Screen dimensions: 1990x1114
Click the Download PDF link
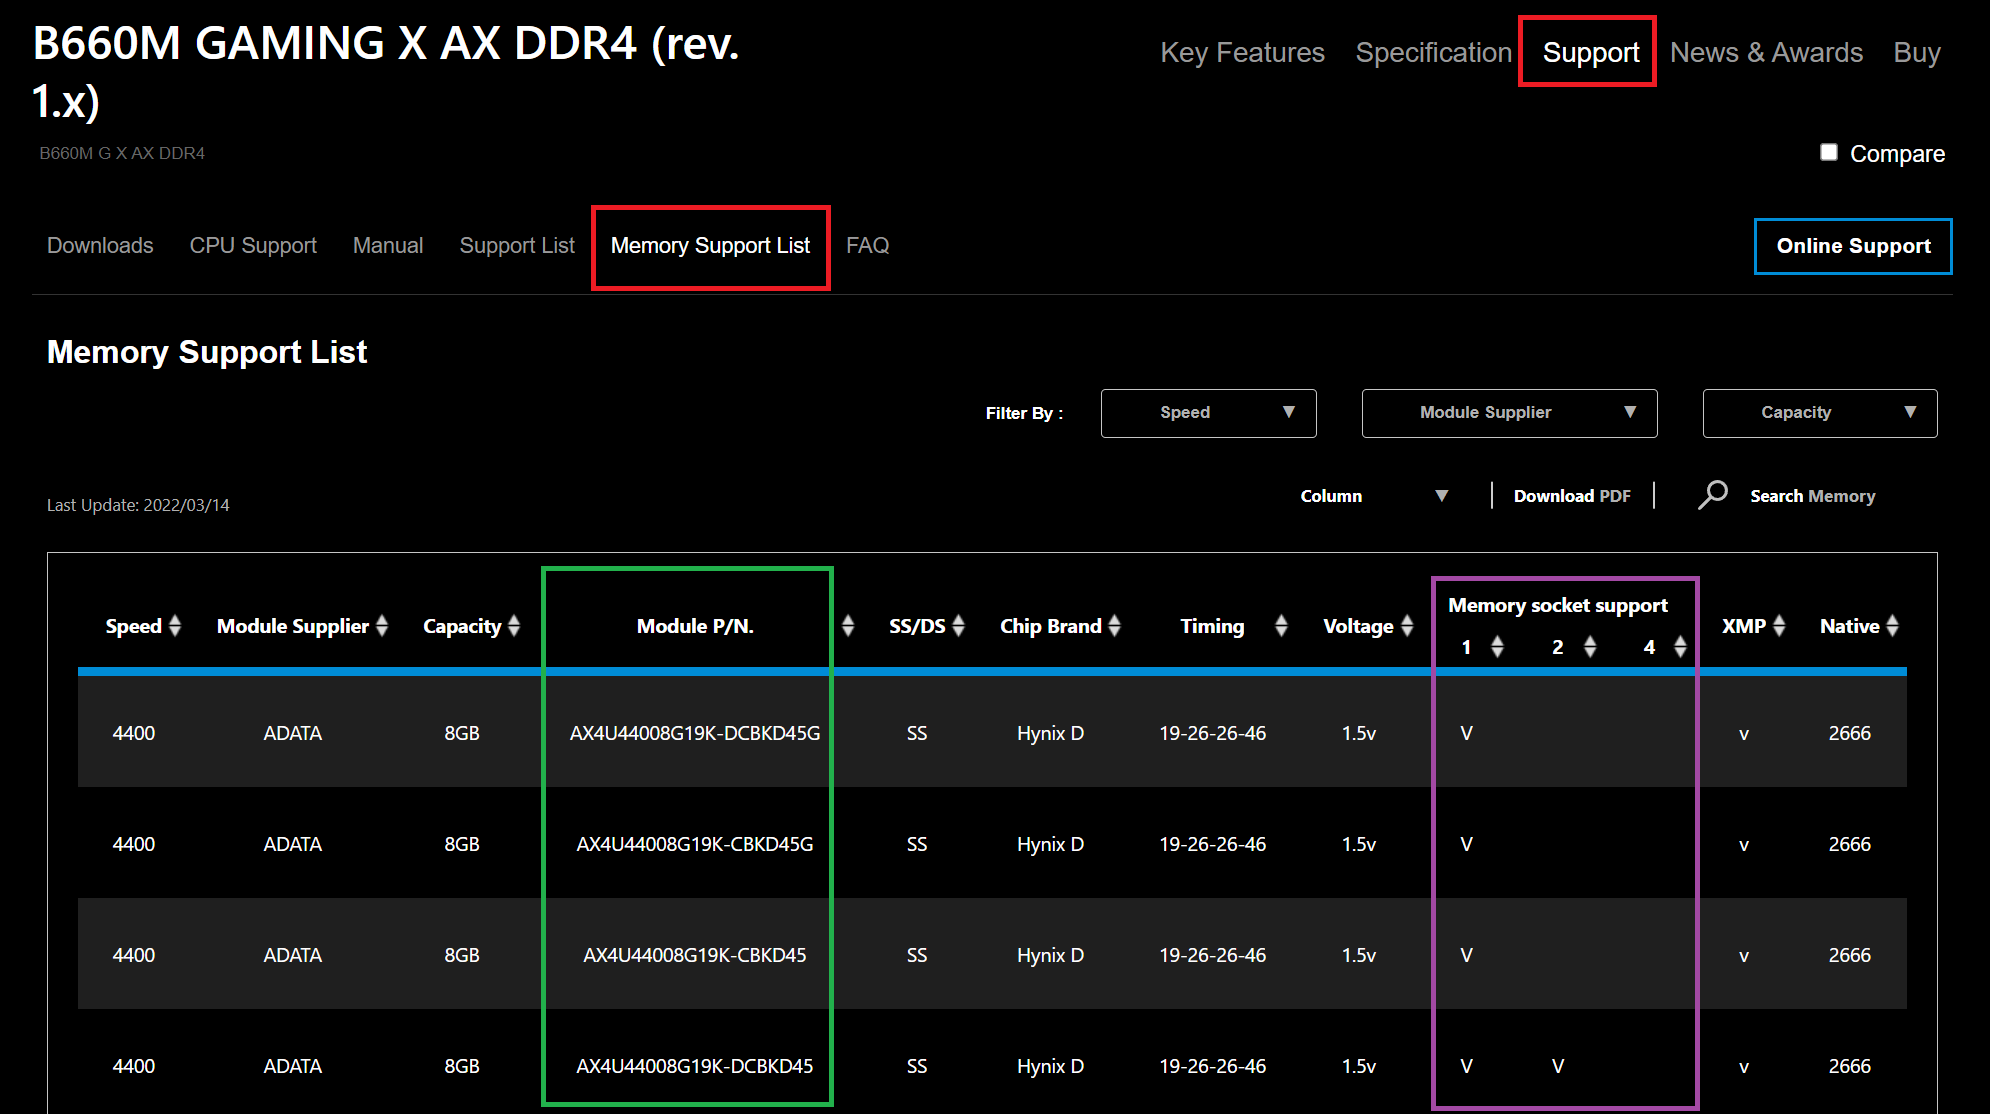(1572, 496)
